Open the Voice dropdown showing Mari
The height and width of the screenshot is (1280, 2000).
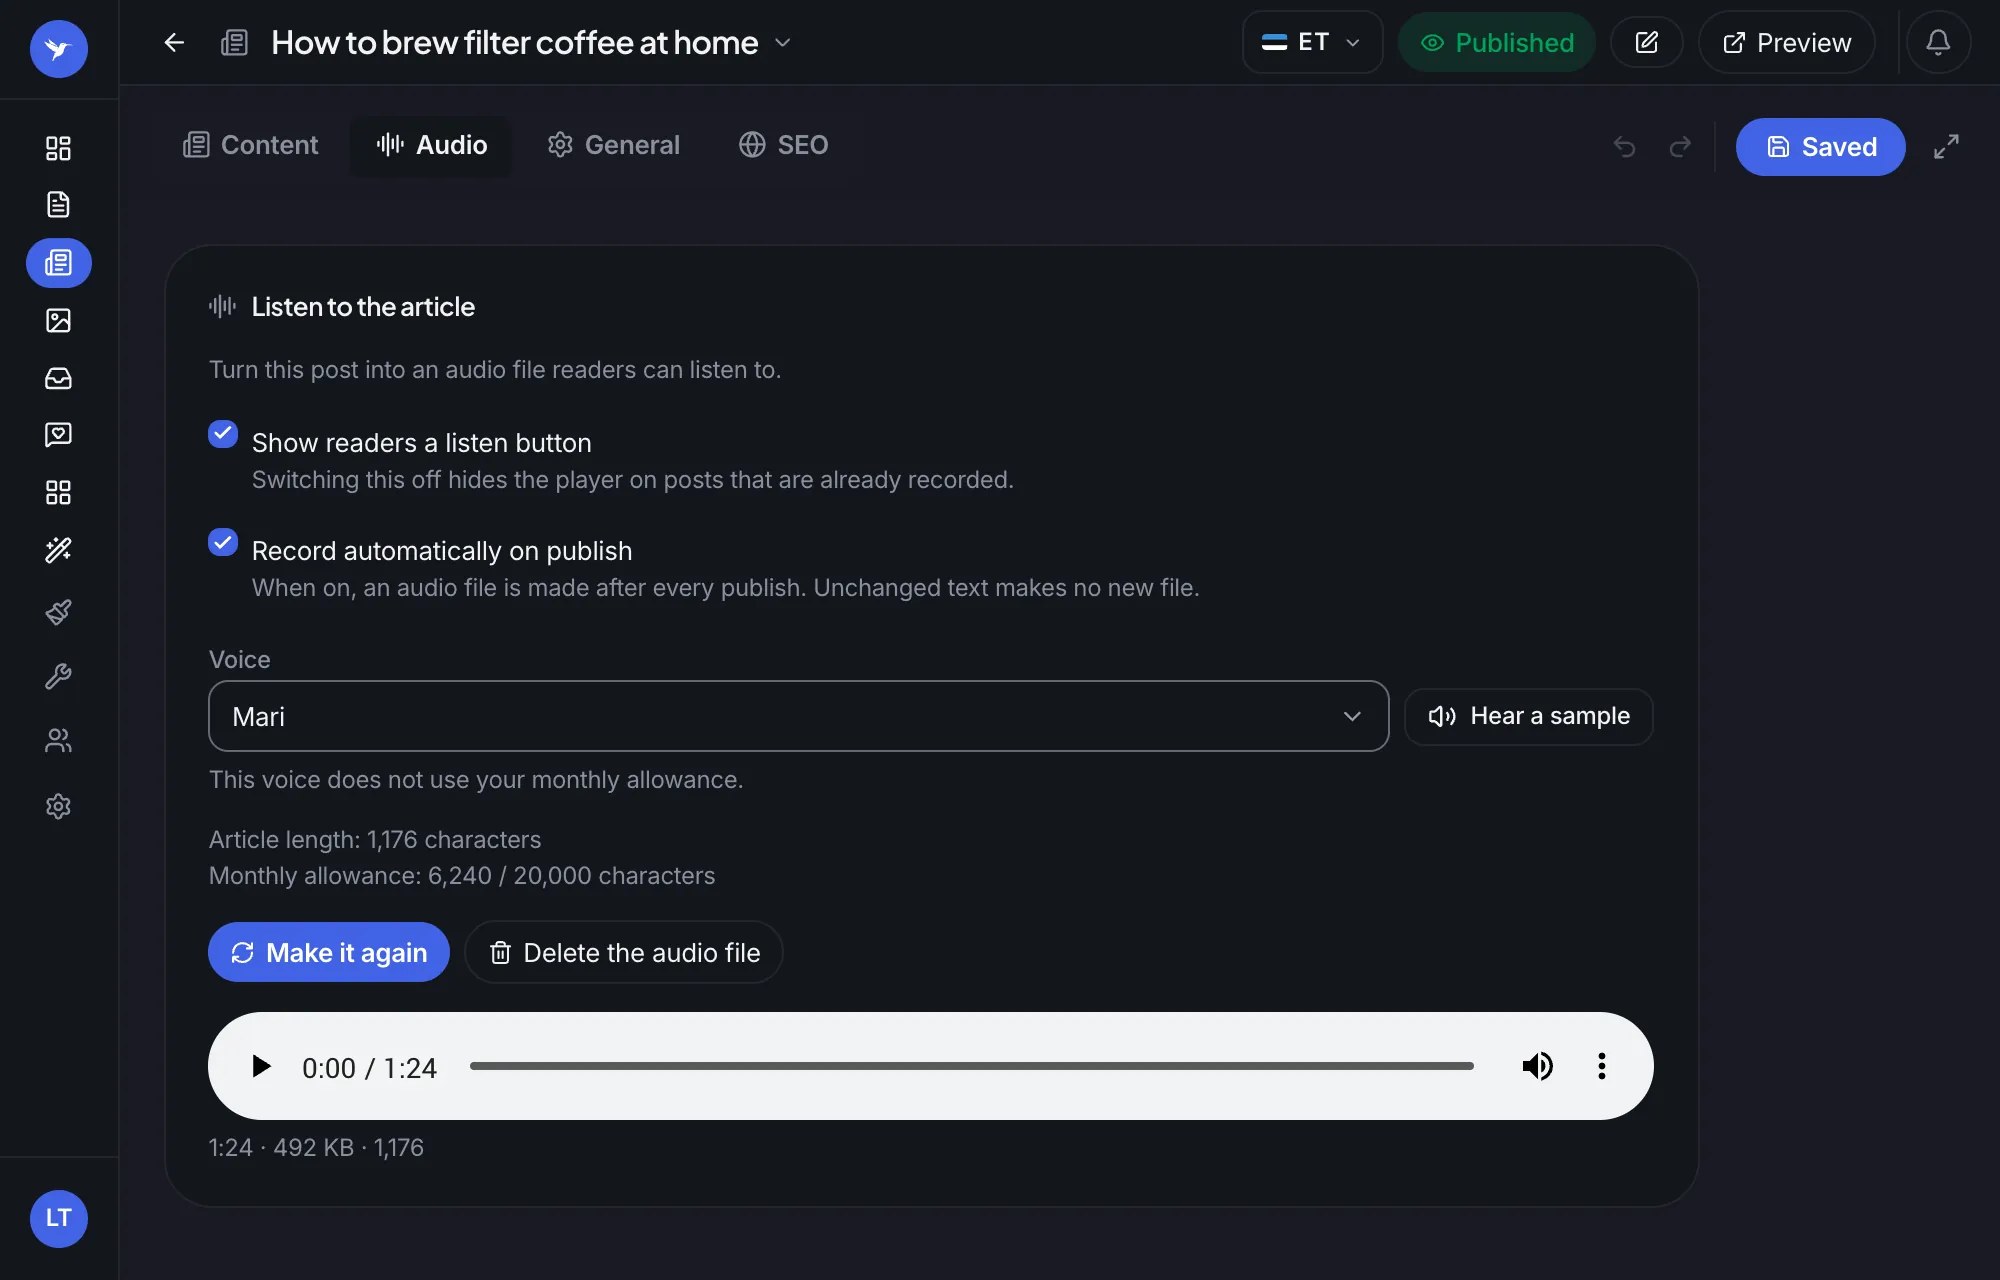[798, 716]
